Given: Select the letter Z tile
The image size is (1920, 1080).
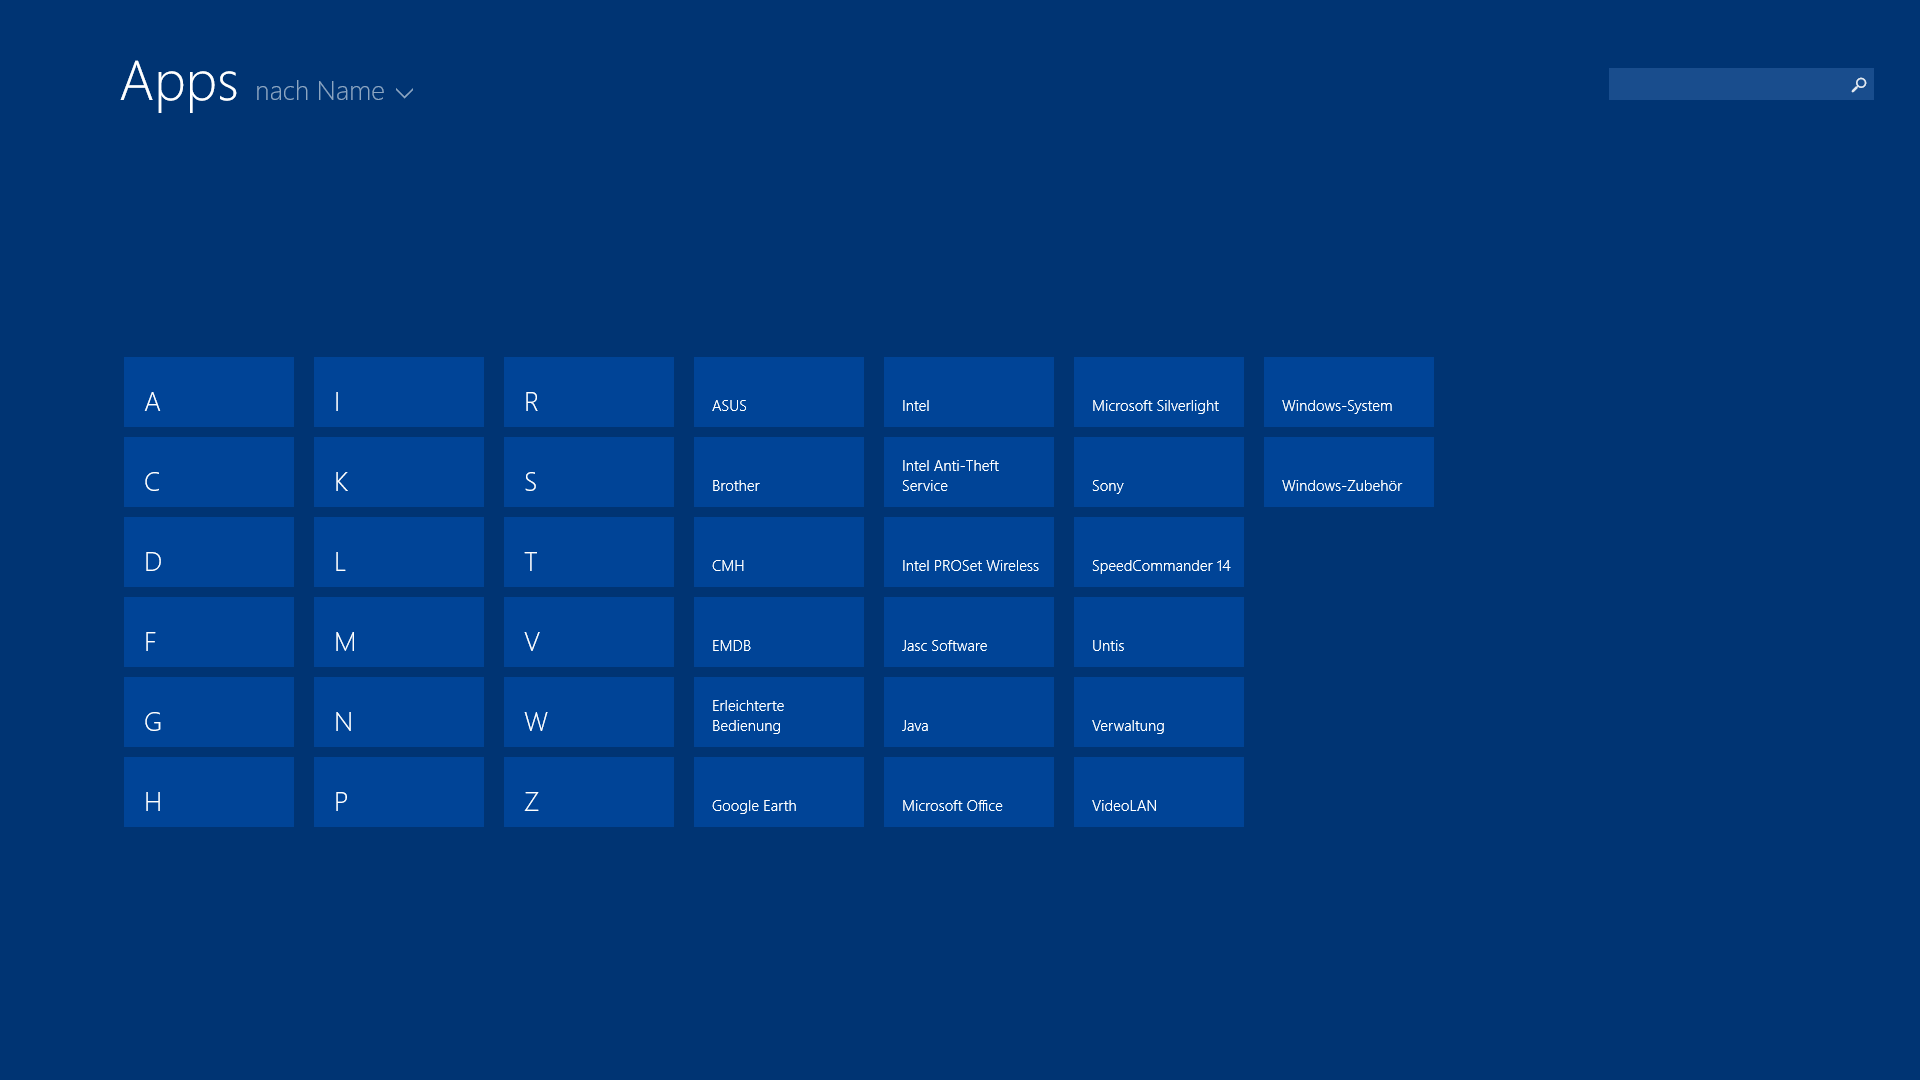Looking at the screenshot, I should [589, 792].
